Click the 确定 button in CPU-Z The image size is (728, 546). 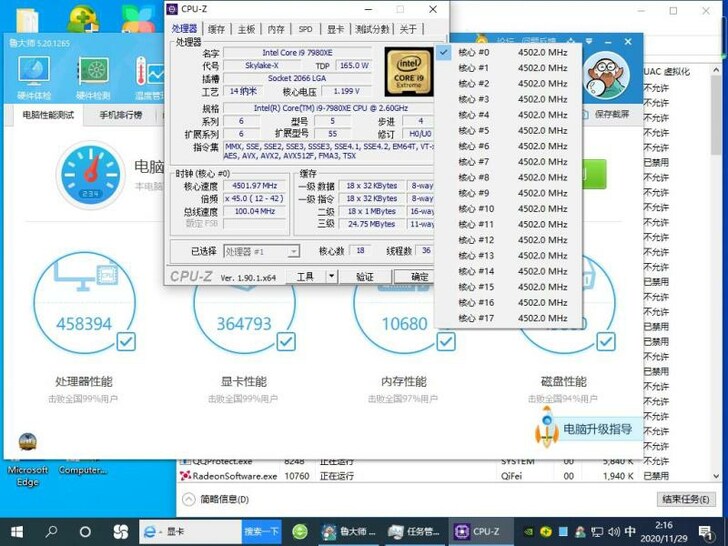(415, 277)
